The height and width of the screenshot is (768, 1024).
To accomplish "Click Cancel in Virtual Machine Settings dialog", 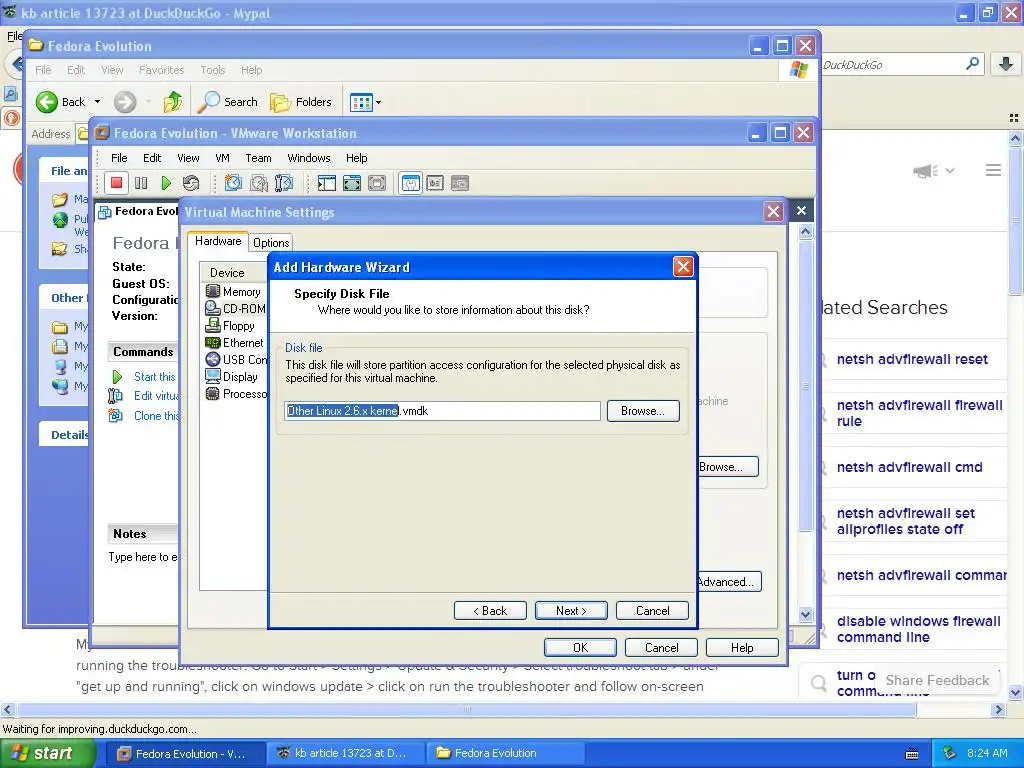I will [661, 648].
